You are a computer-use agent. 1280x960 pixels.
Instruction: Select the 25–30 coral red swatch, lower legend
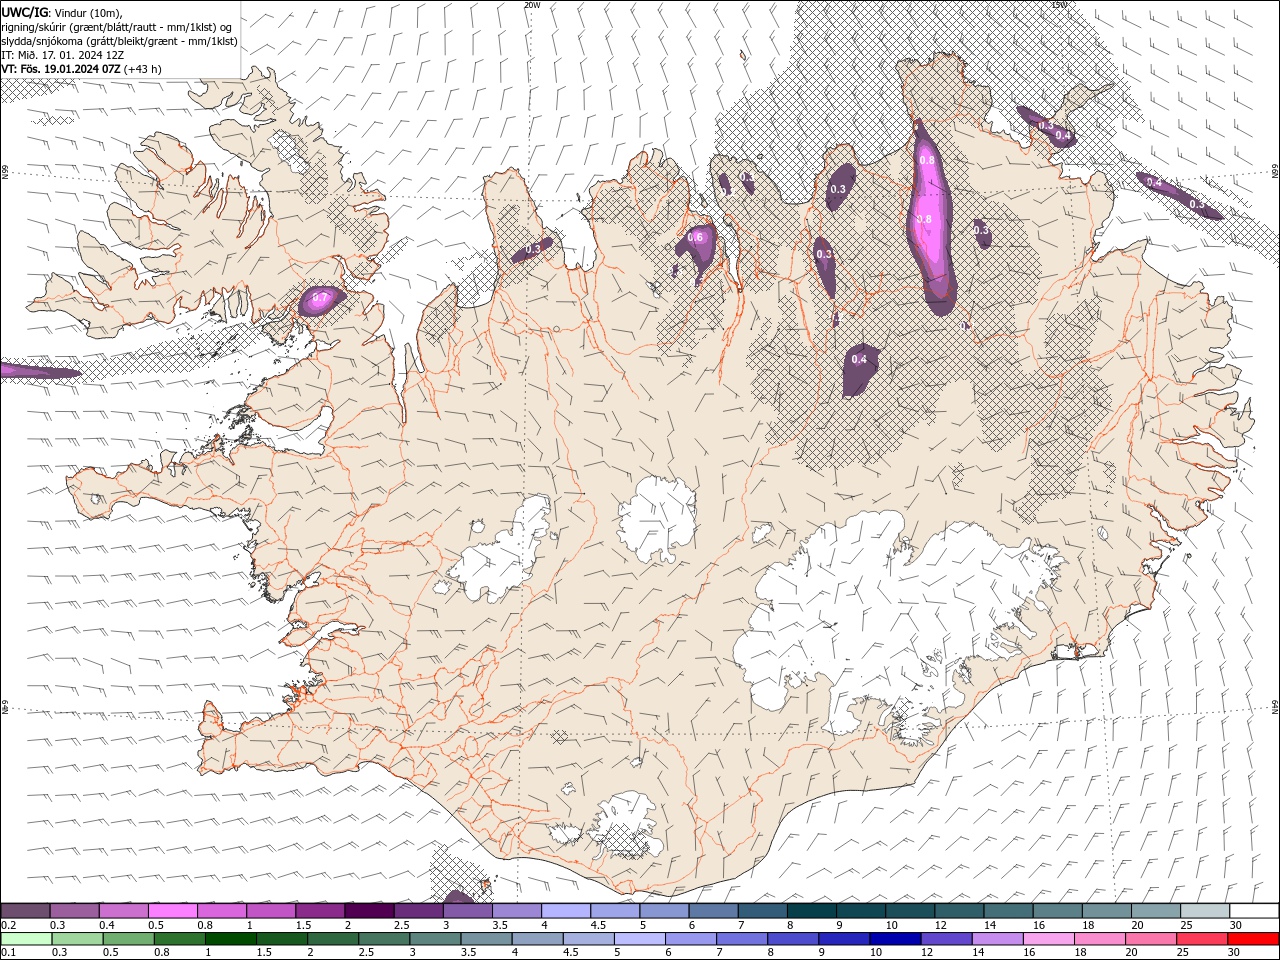point(1202,939)
